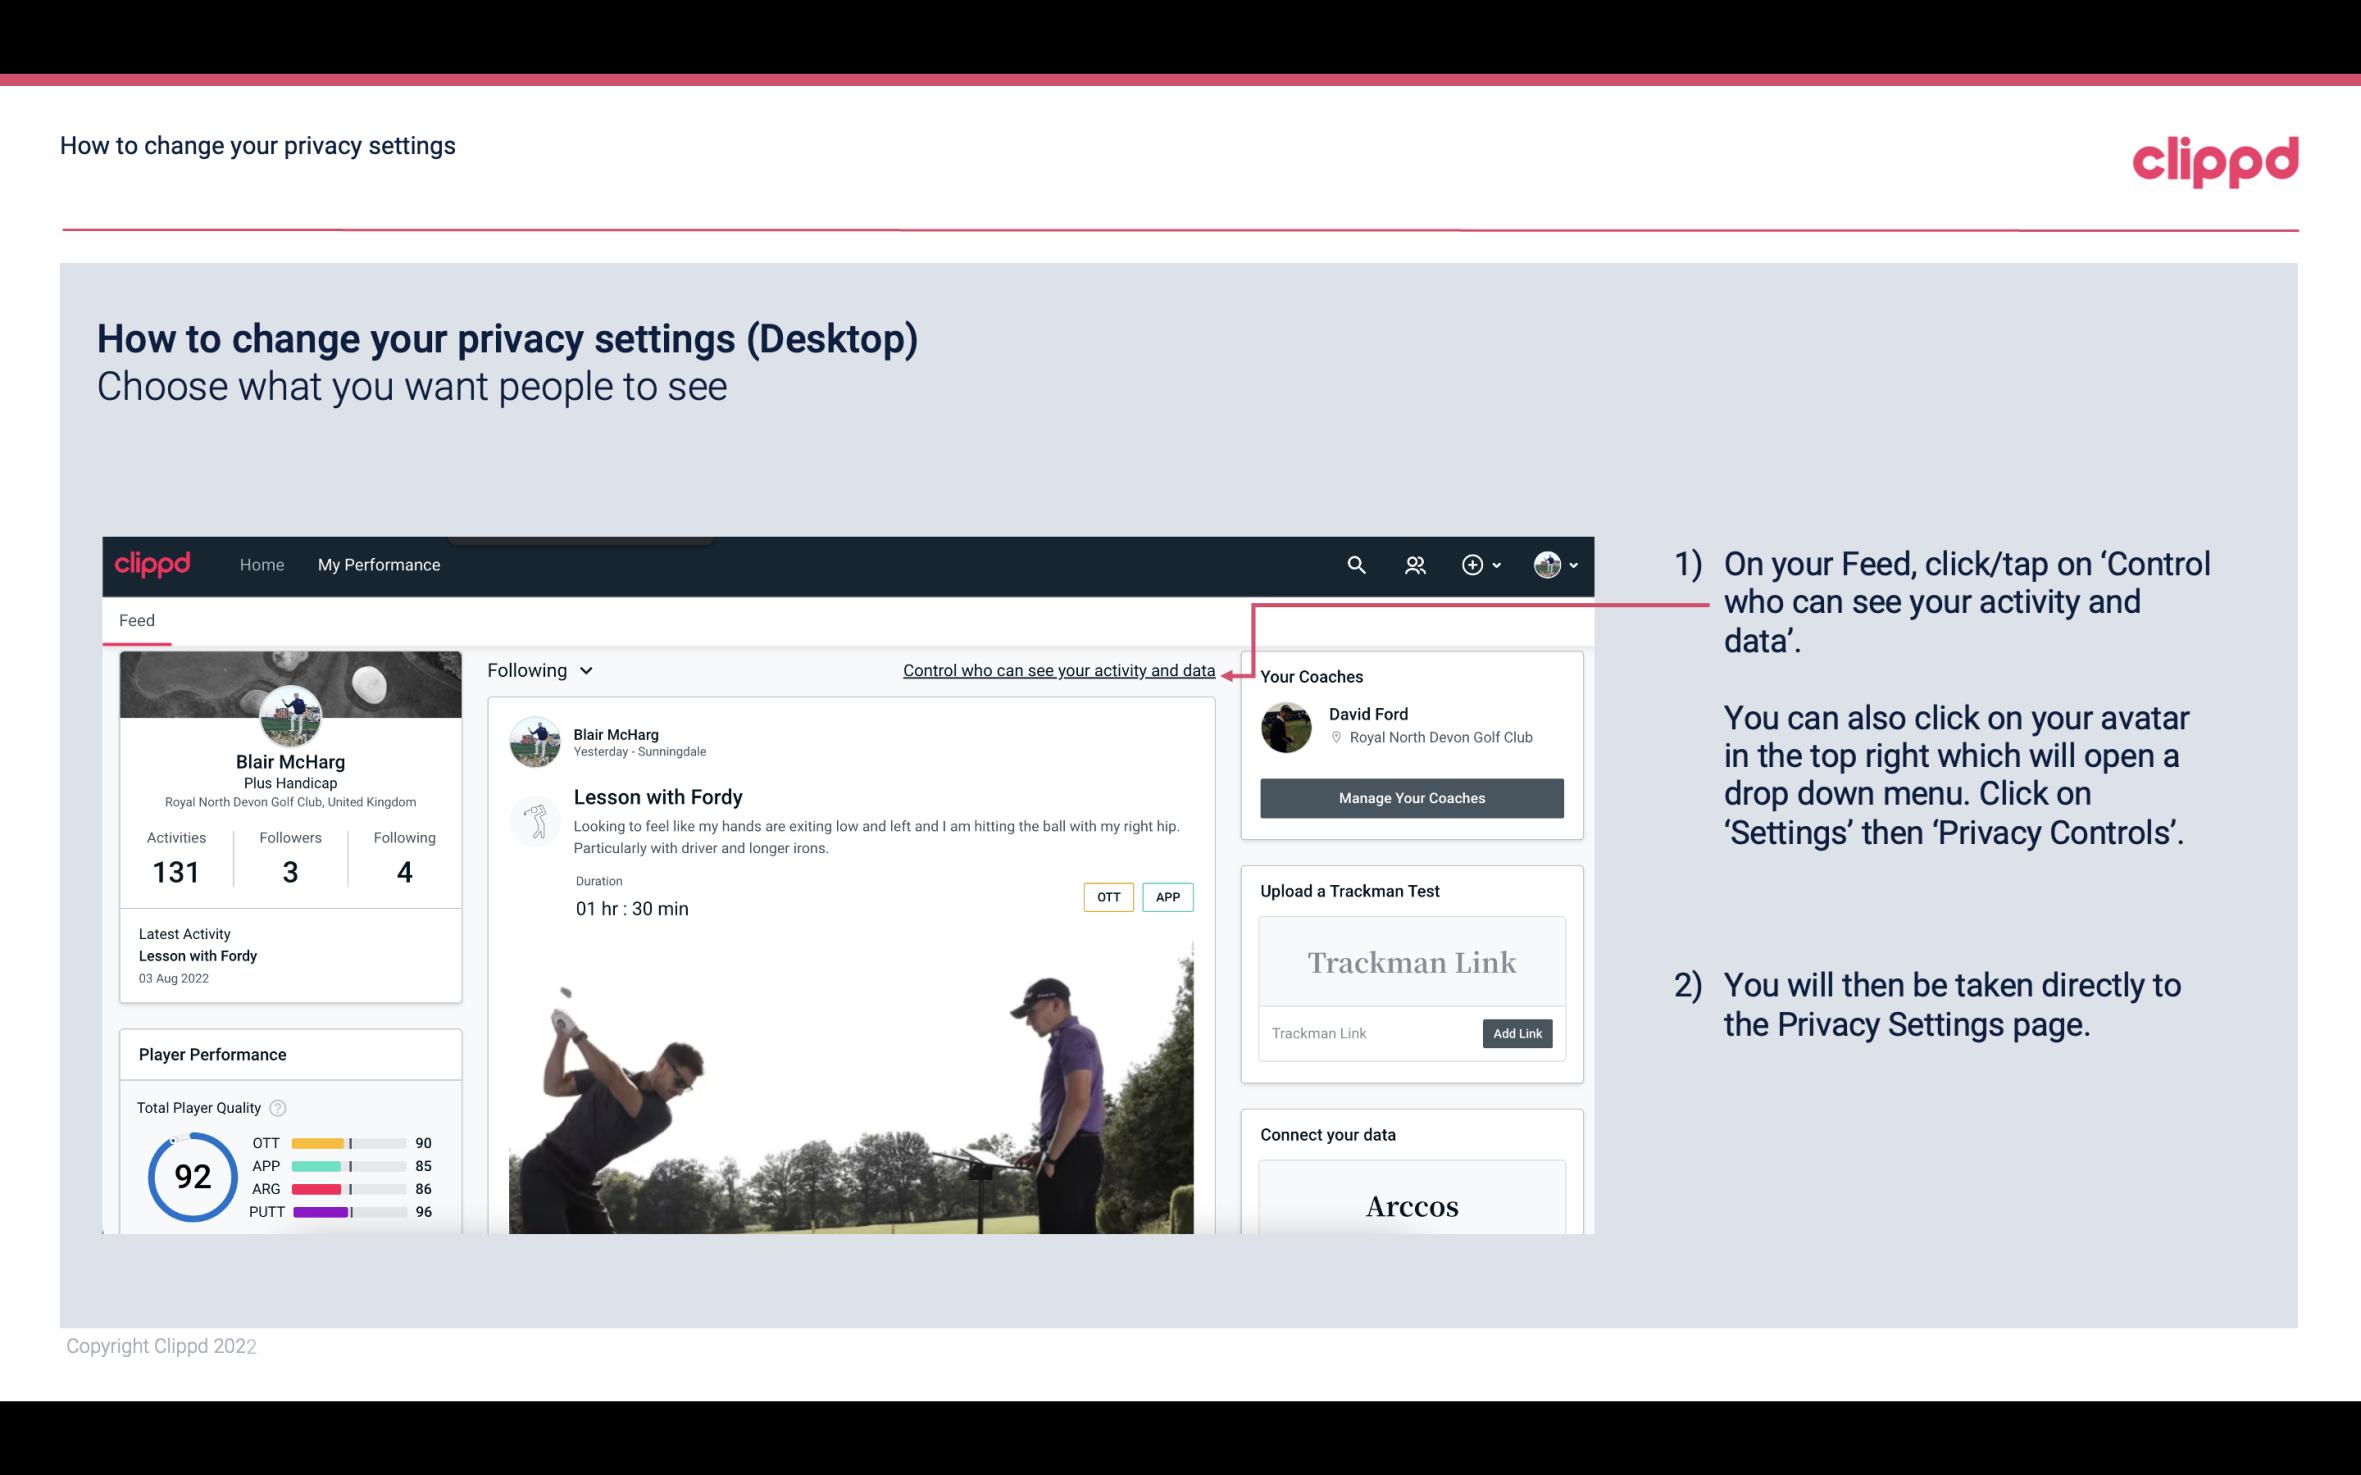Toggle the Feed view section
The height and width of the screenshot is (1475, 2361).
coord(136,619)
